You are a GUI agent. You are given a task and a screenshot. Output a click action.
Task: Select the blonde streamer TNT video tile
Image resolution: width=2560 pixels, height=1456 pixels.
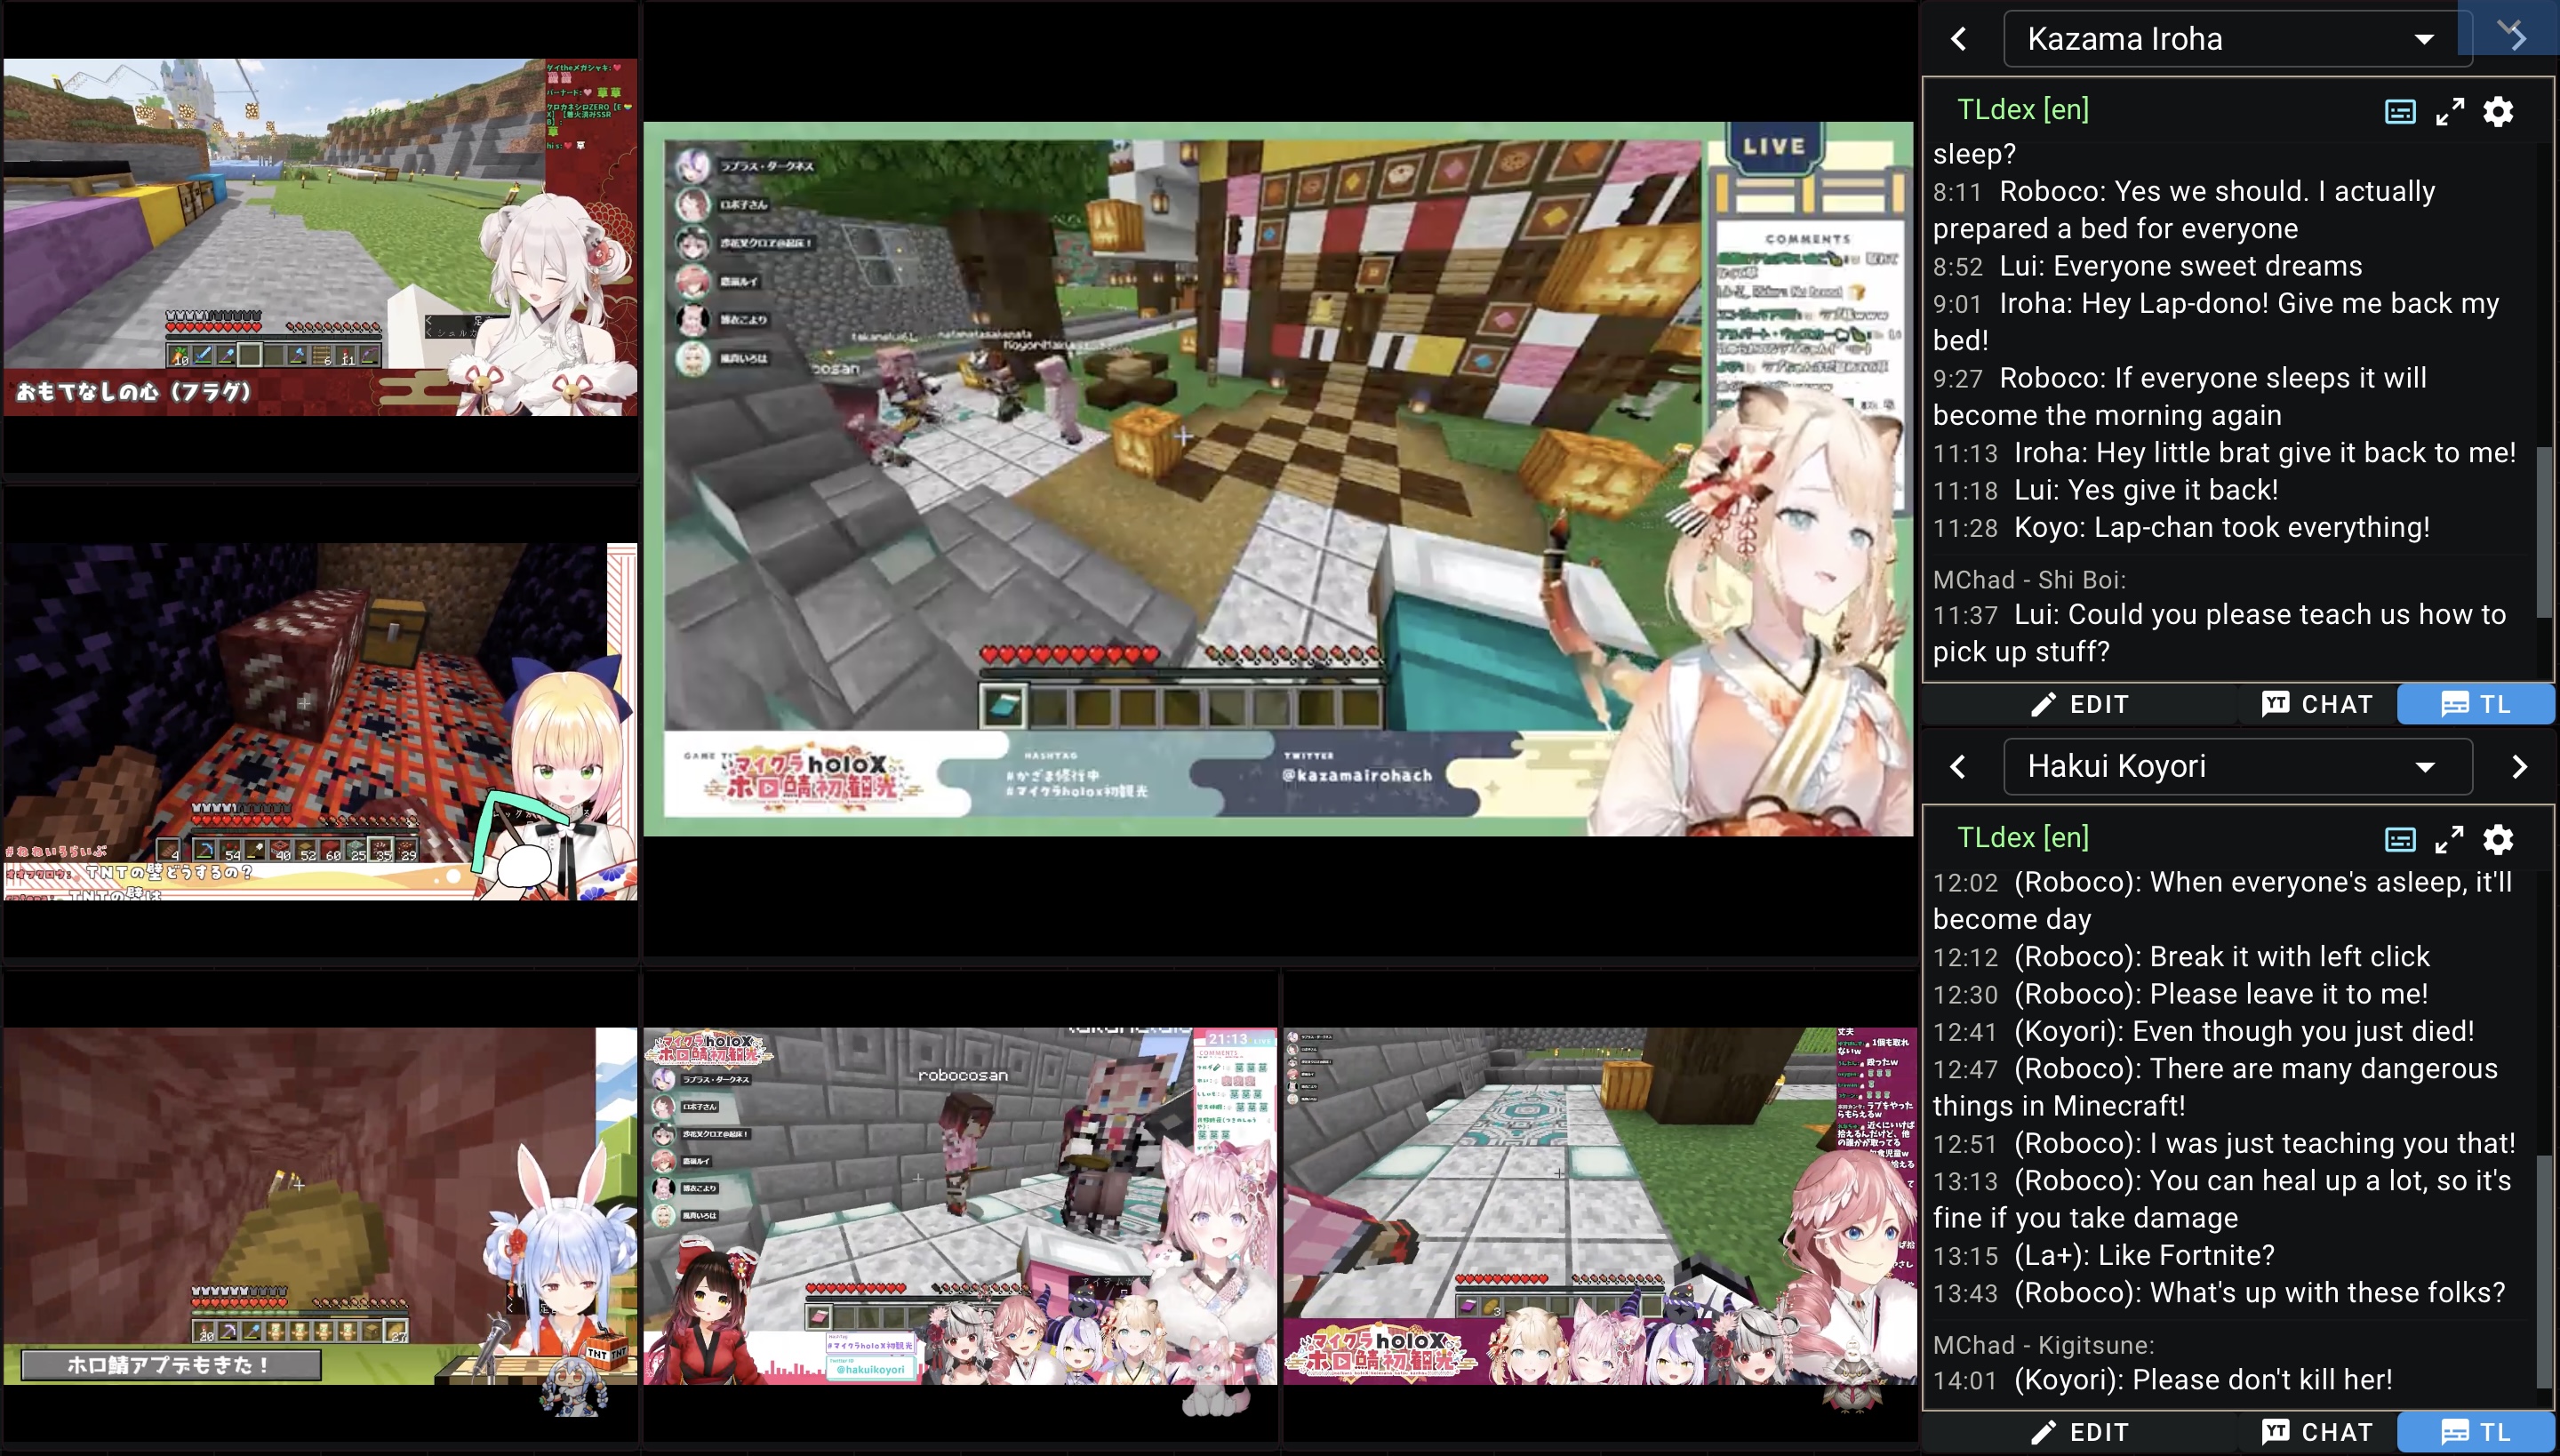(x=320, y=721)
